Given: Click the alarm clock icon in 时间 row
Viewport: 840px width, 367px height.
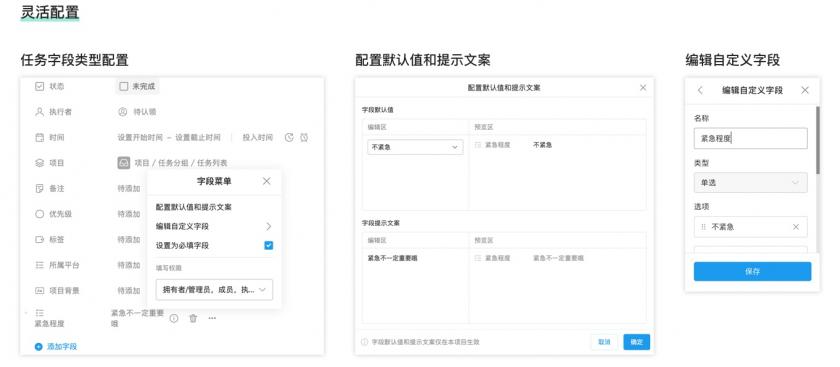Looking at the screenshot, I should pyautogui.click(x=304, y=138).
